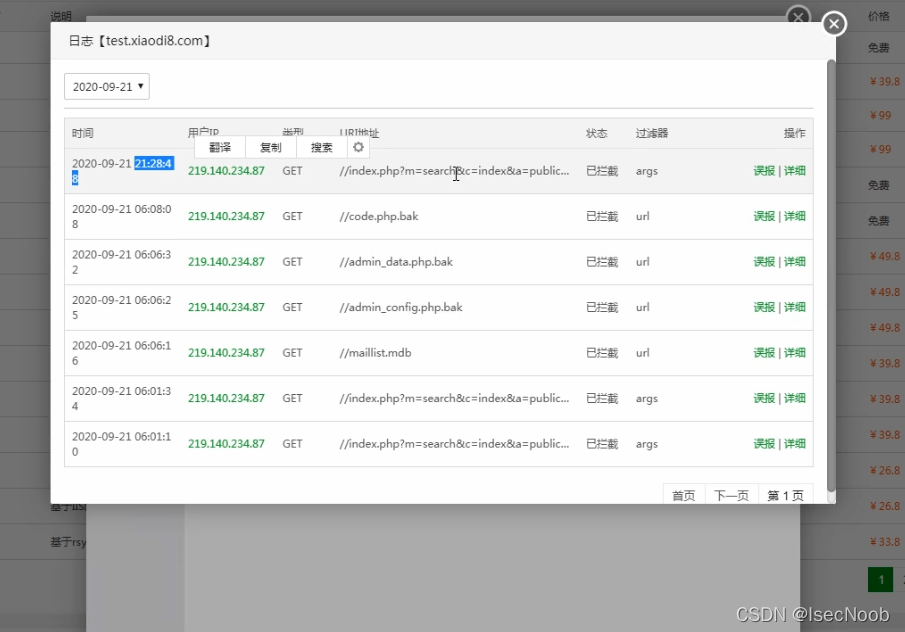Open 详细 for the 06:01:10 log entry
This screenshot has height=632, width=905.
(x=795, y=444)
